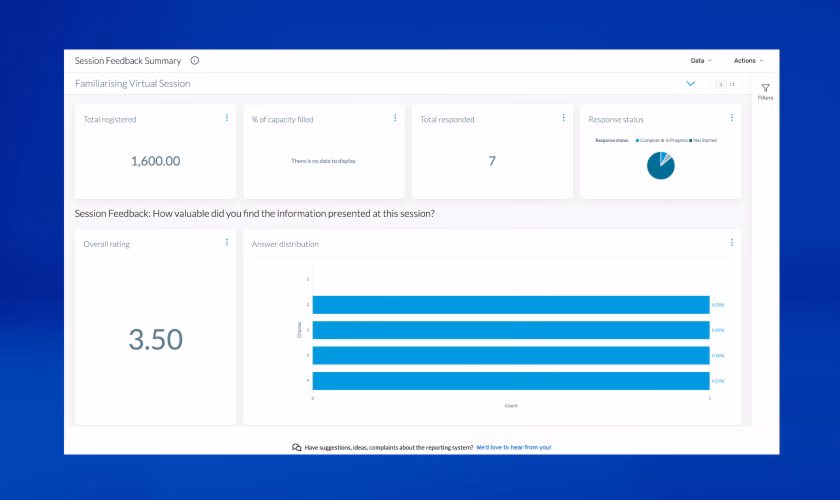Toggle the In Progress legend entry
The height and width of the screenshot is (500, 840).
click(x=674, y=140)
